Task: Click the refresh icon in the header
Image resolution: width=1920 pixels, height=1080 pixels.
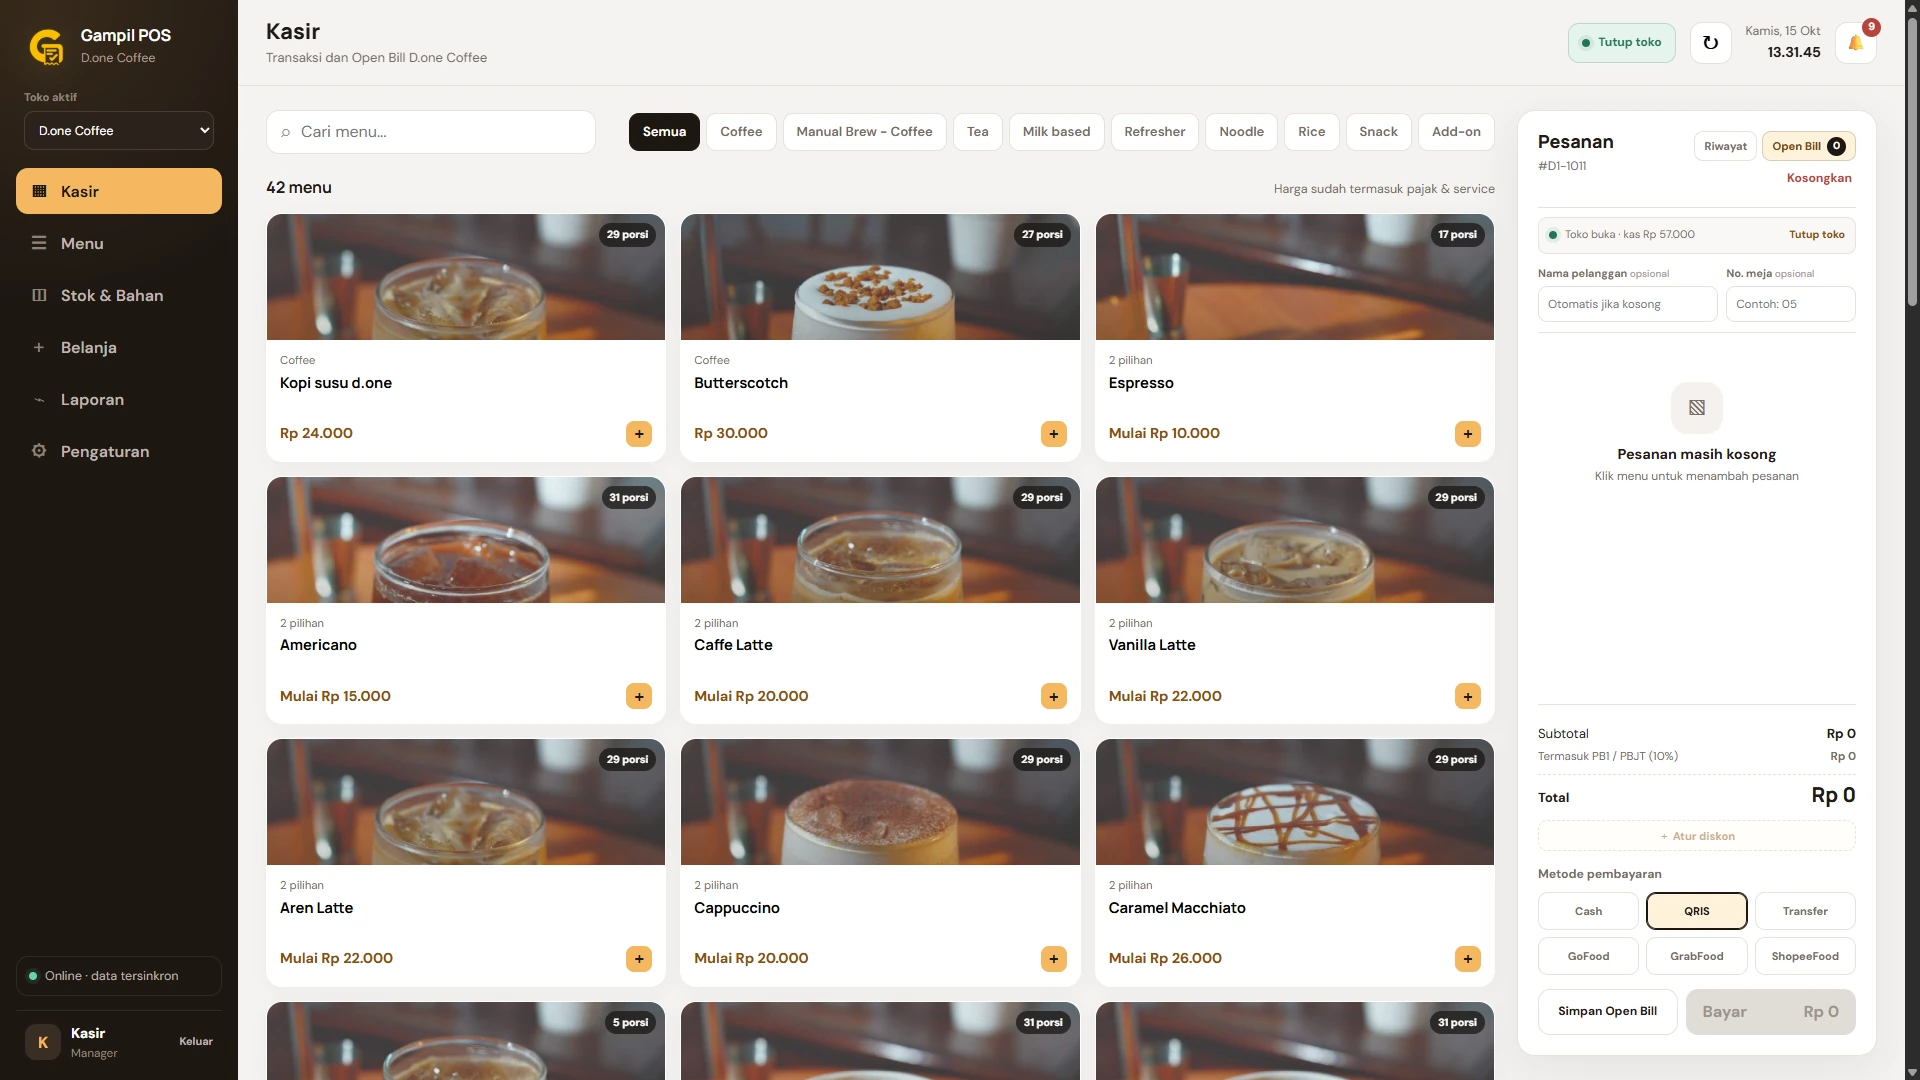Action: (1710, 43)
